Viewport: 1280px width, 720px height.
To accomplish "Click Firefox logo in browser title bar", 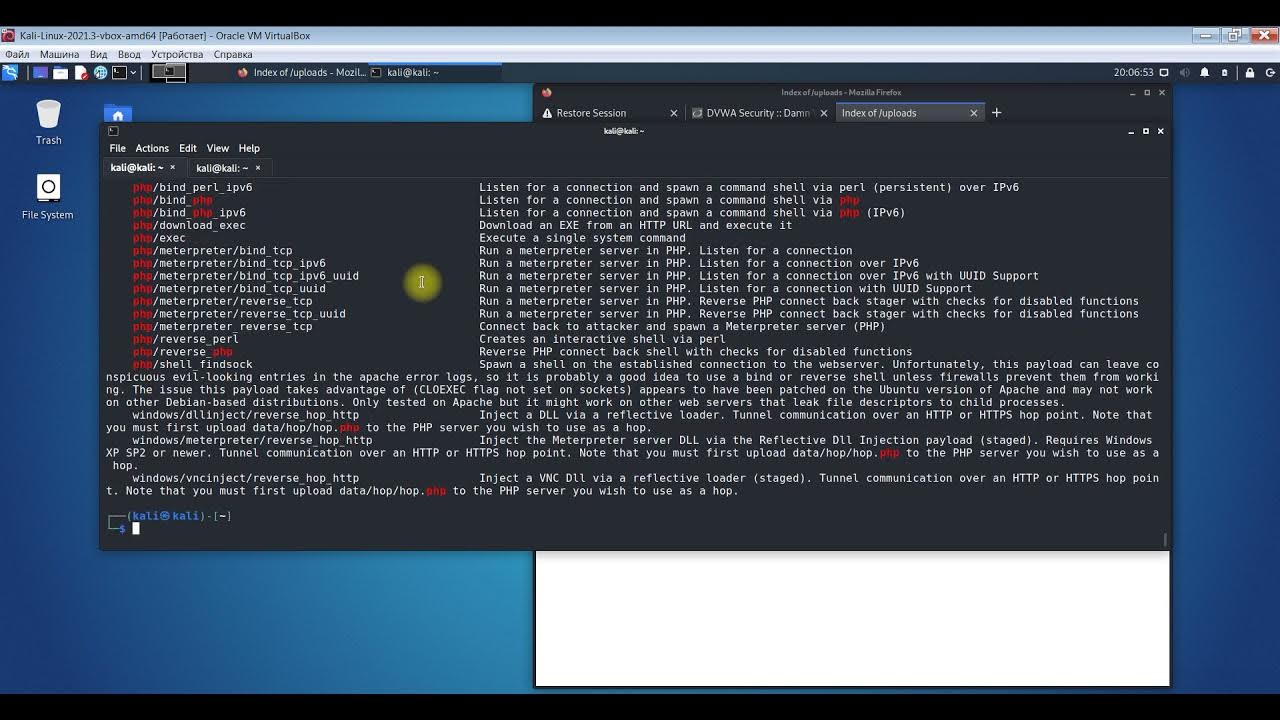I will [x=546, y=93].
